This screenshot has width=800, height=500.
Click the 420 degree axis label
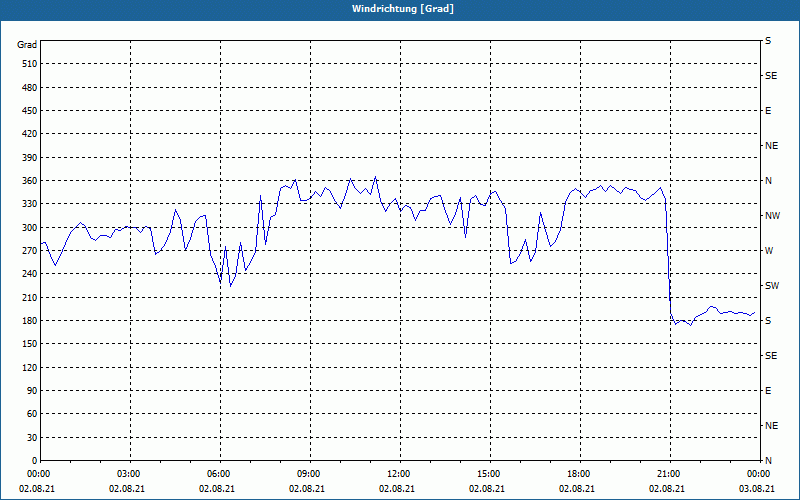[30, 134]
